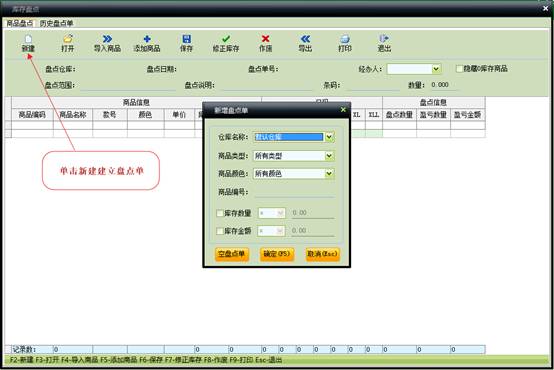Click the 盘点说明 input field

(268, 85)
